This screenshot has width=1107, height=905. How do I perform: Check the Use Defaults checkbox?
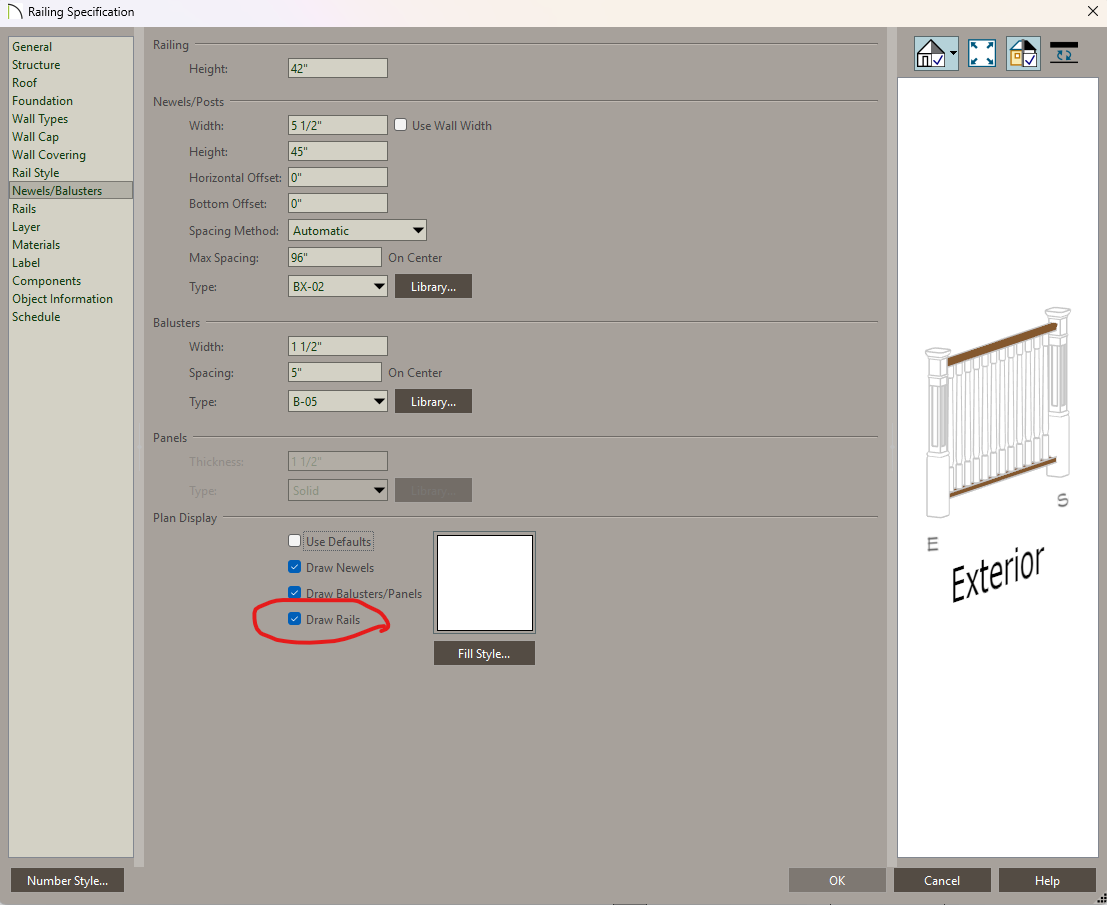point(295,541)
